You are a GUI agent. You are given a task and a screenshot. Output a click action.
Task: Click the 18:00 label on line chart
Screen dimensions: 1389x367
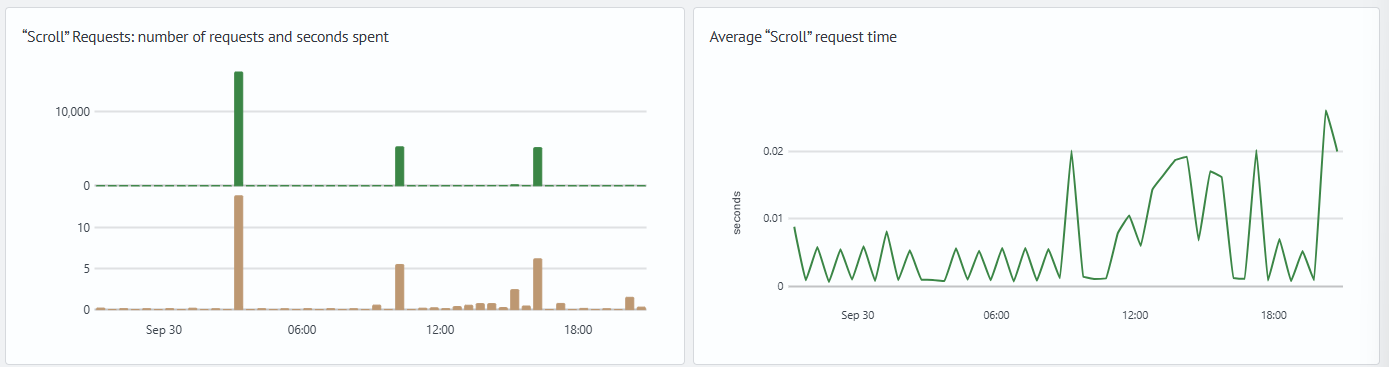click(x=1273, y=314)
